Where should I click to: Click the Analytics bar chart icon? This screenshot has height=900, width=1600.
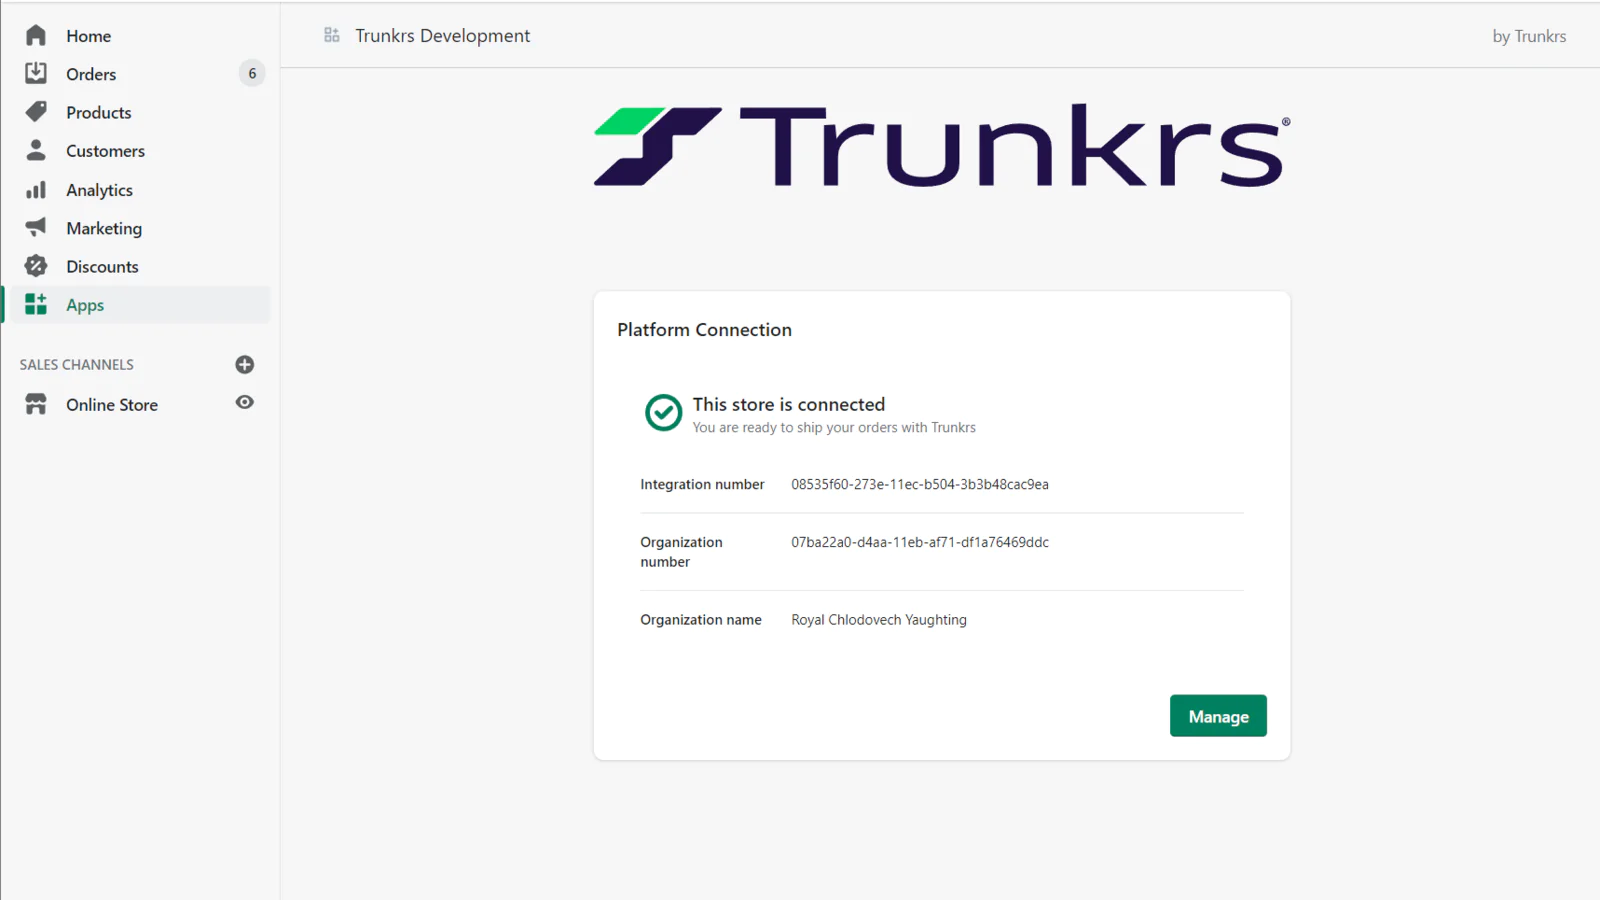[36, 189]
